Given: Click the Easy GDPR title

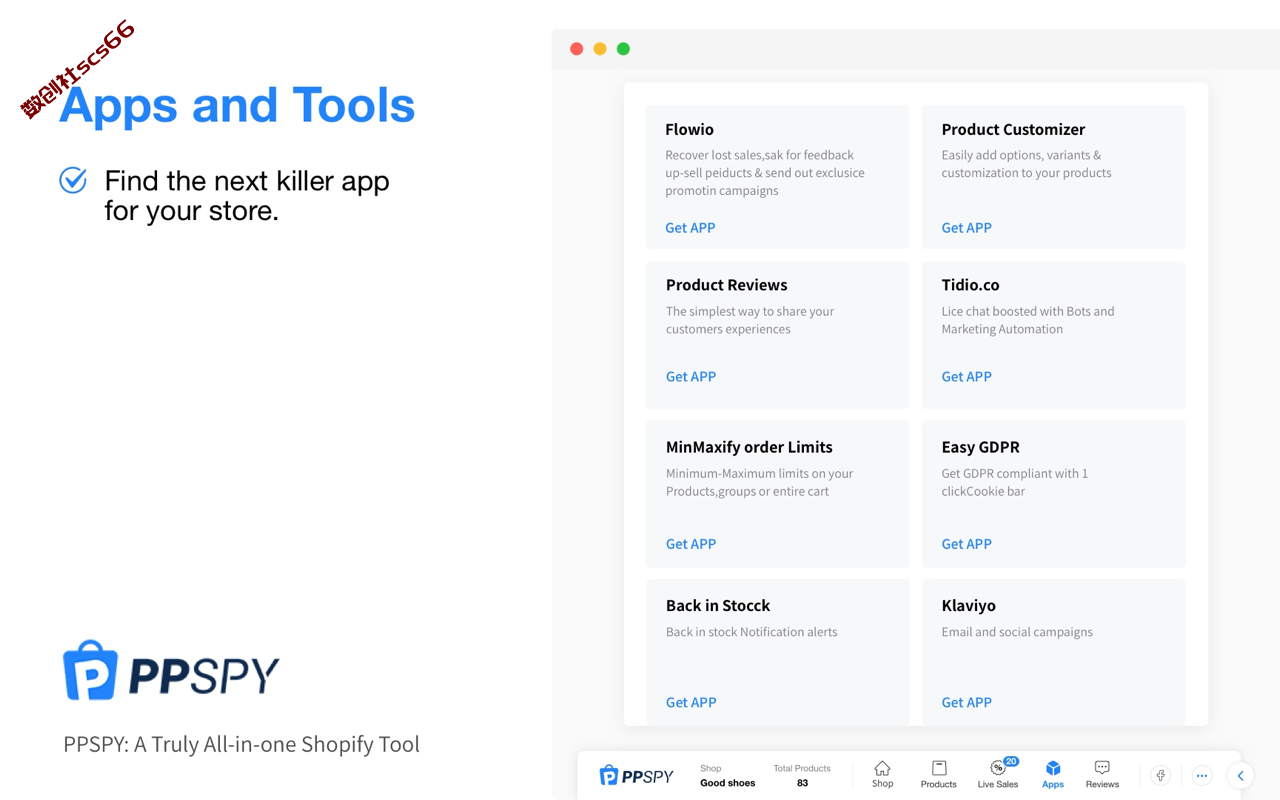Looking at the screenshot, I should [x=980, y=447].
